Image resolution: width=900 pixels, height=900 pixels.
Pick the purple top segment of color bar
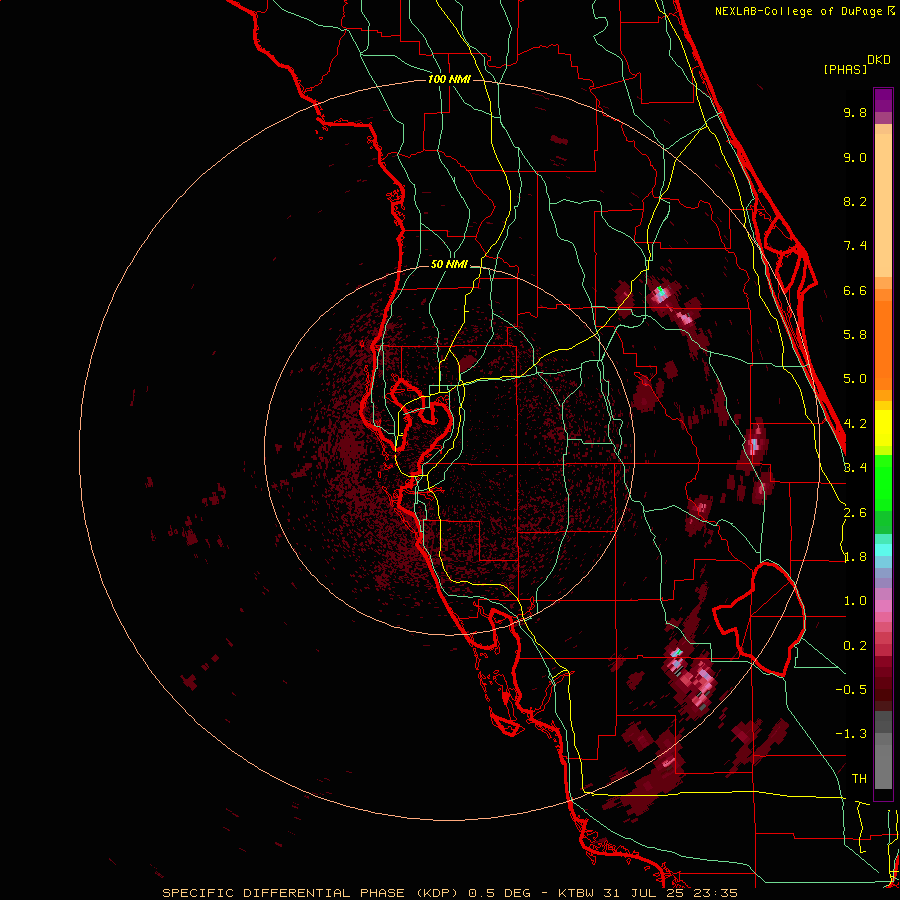[x=883, y=99]
